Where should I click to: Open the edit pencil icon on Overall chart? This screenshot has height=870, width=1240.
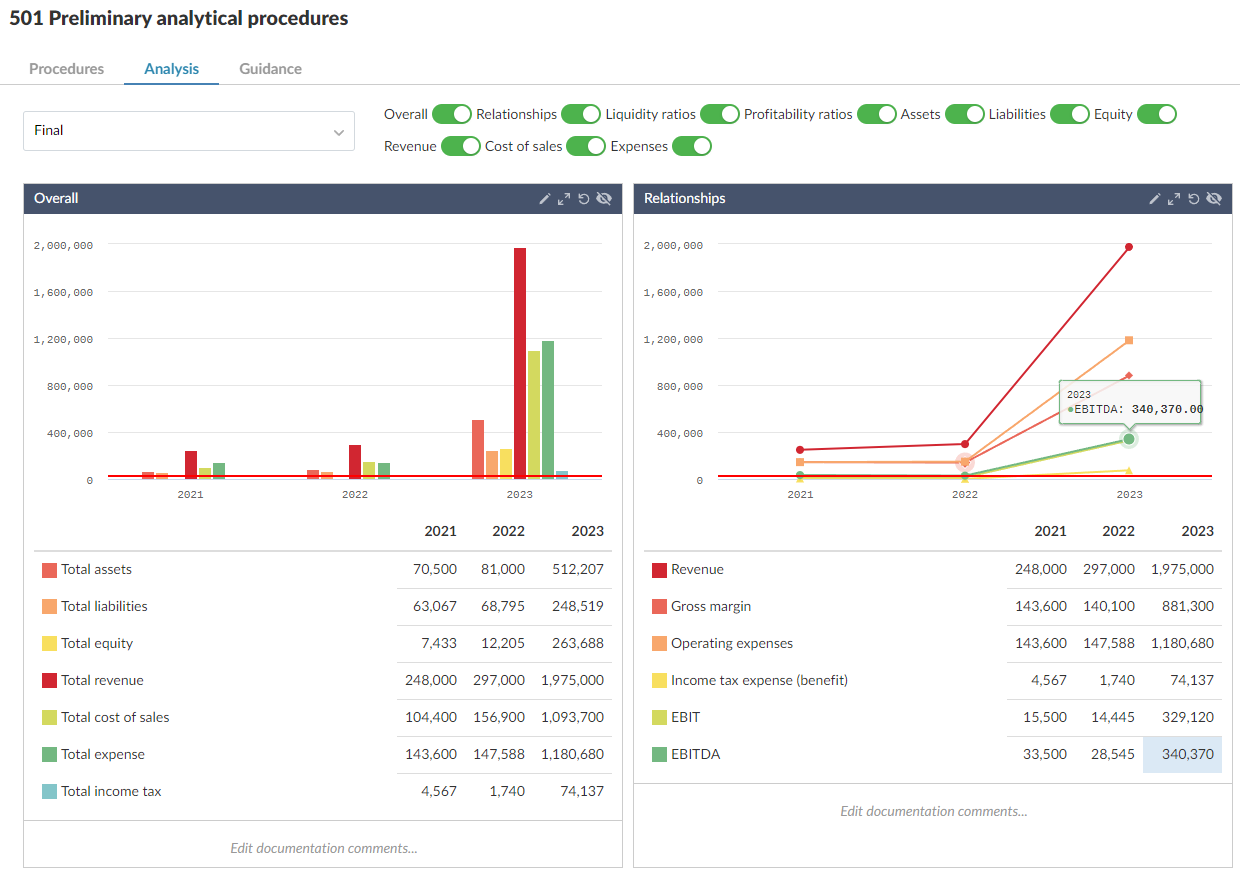tap(544, 198)
